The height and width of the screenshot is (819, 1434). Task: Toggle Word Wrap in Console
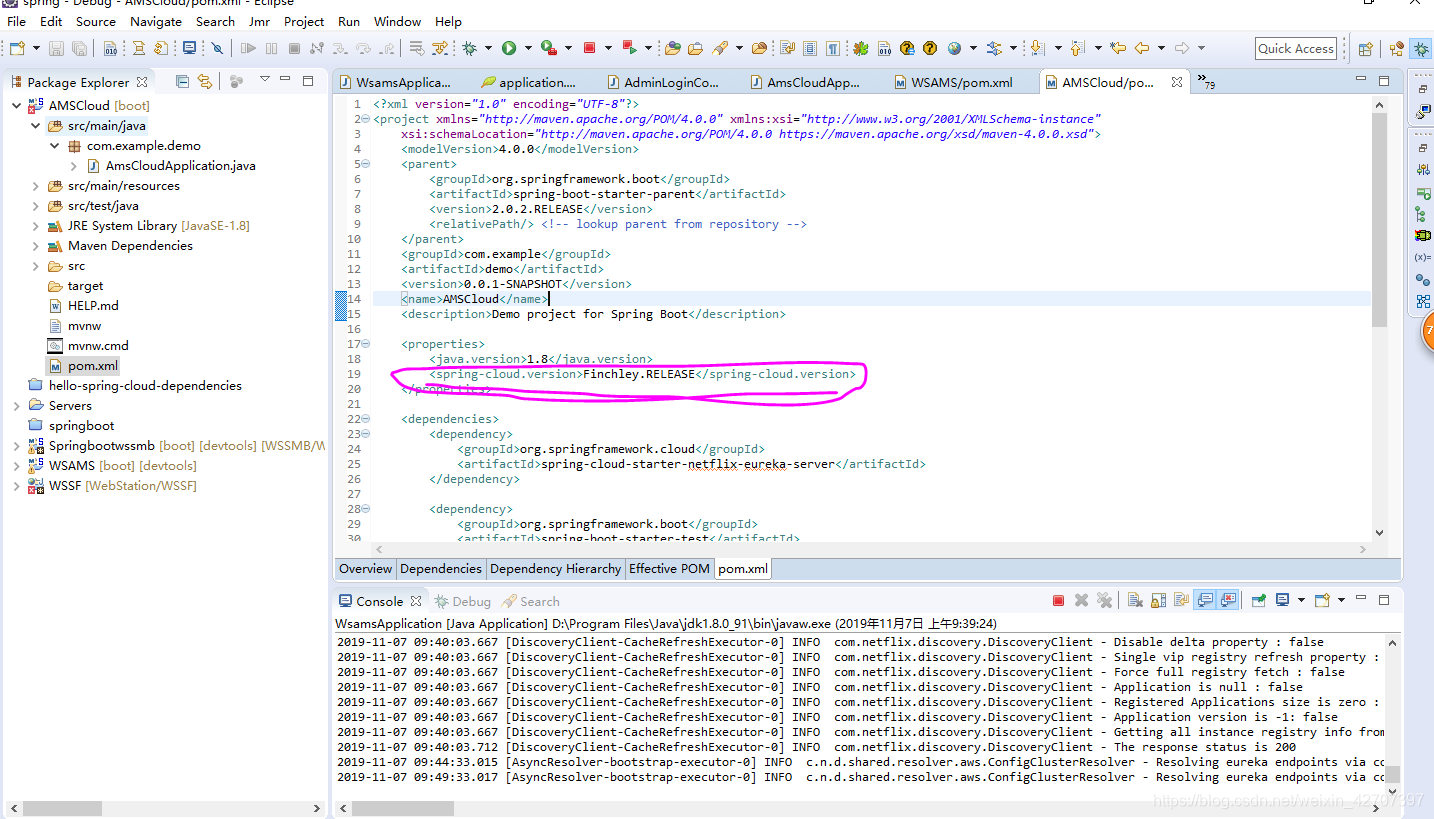[x=1181, y=601]
